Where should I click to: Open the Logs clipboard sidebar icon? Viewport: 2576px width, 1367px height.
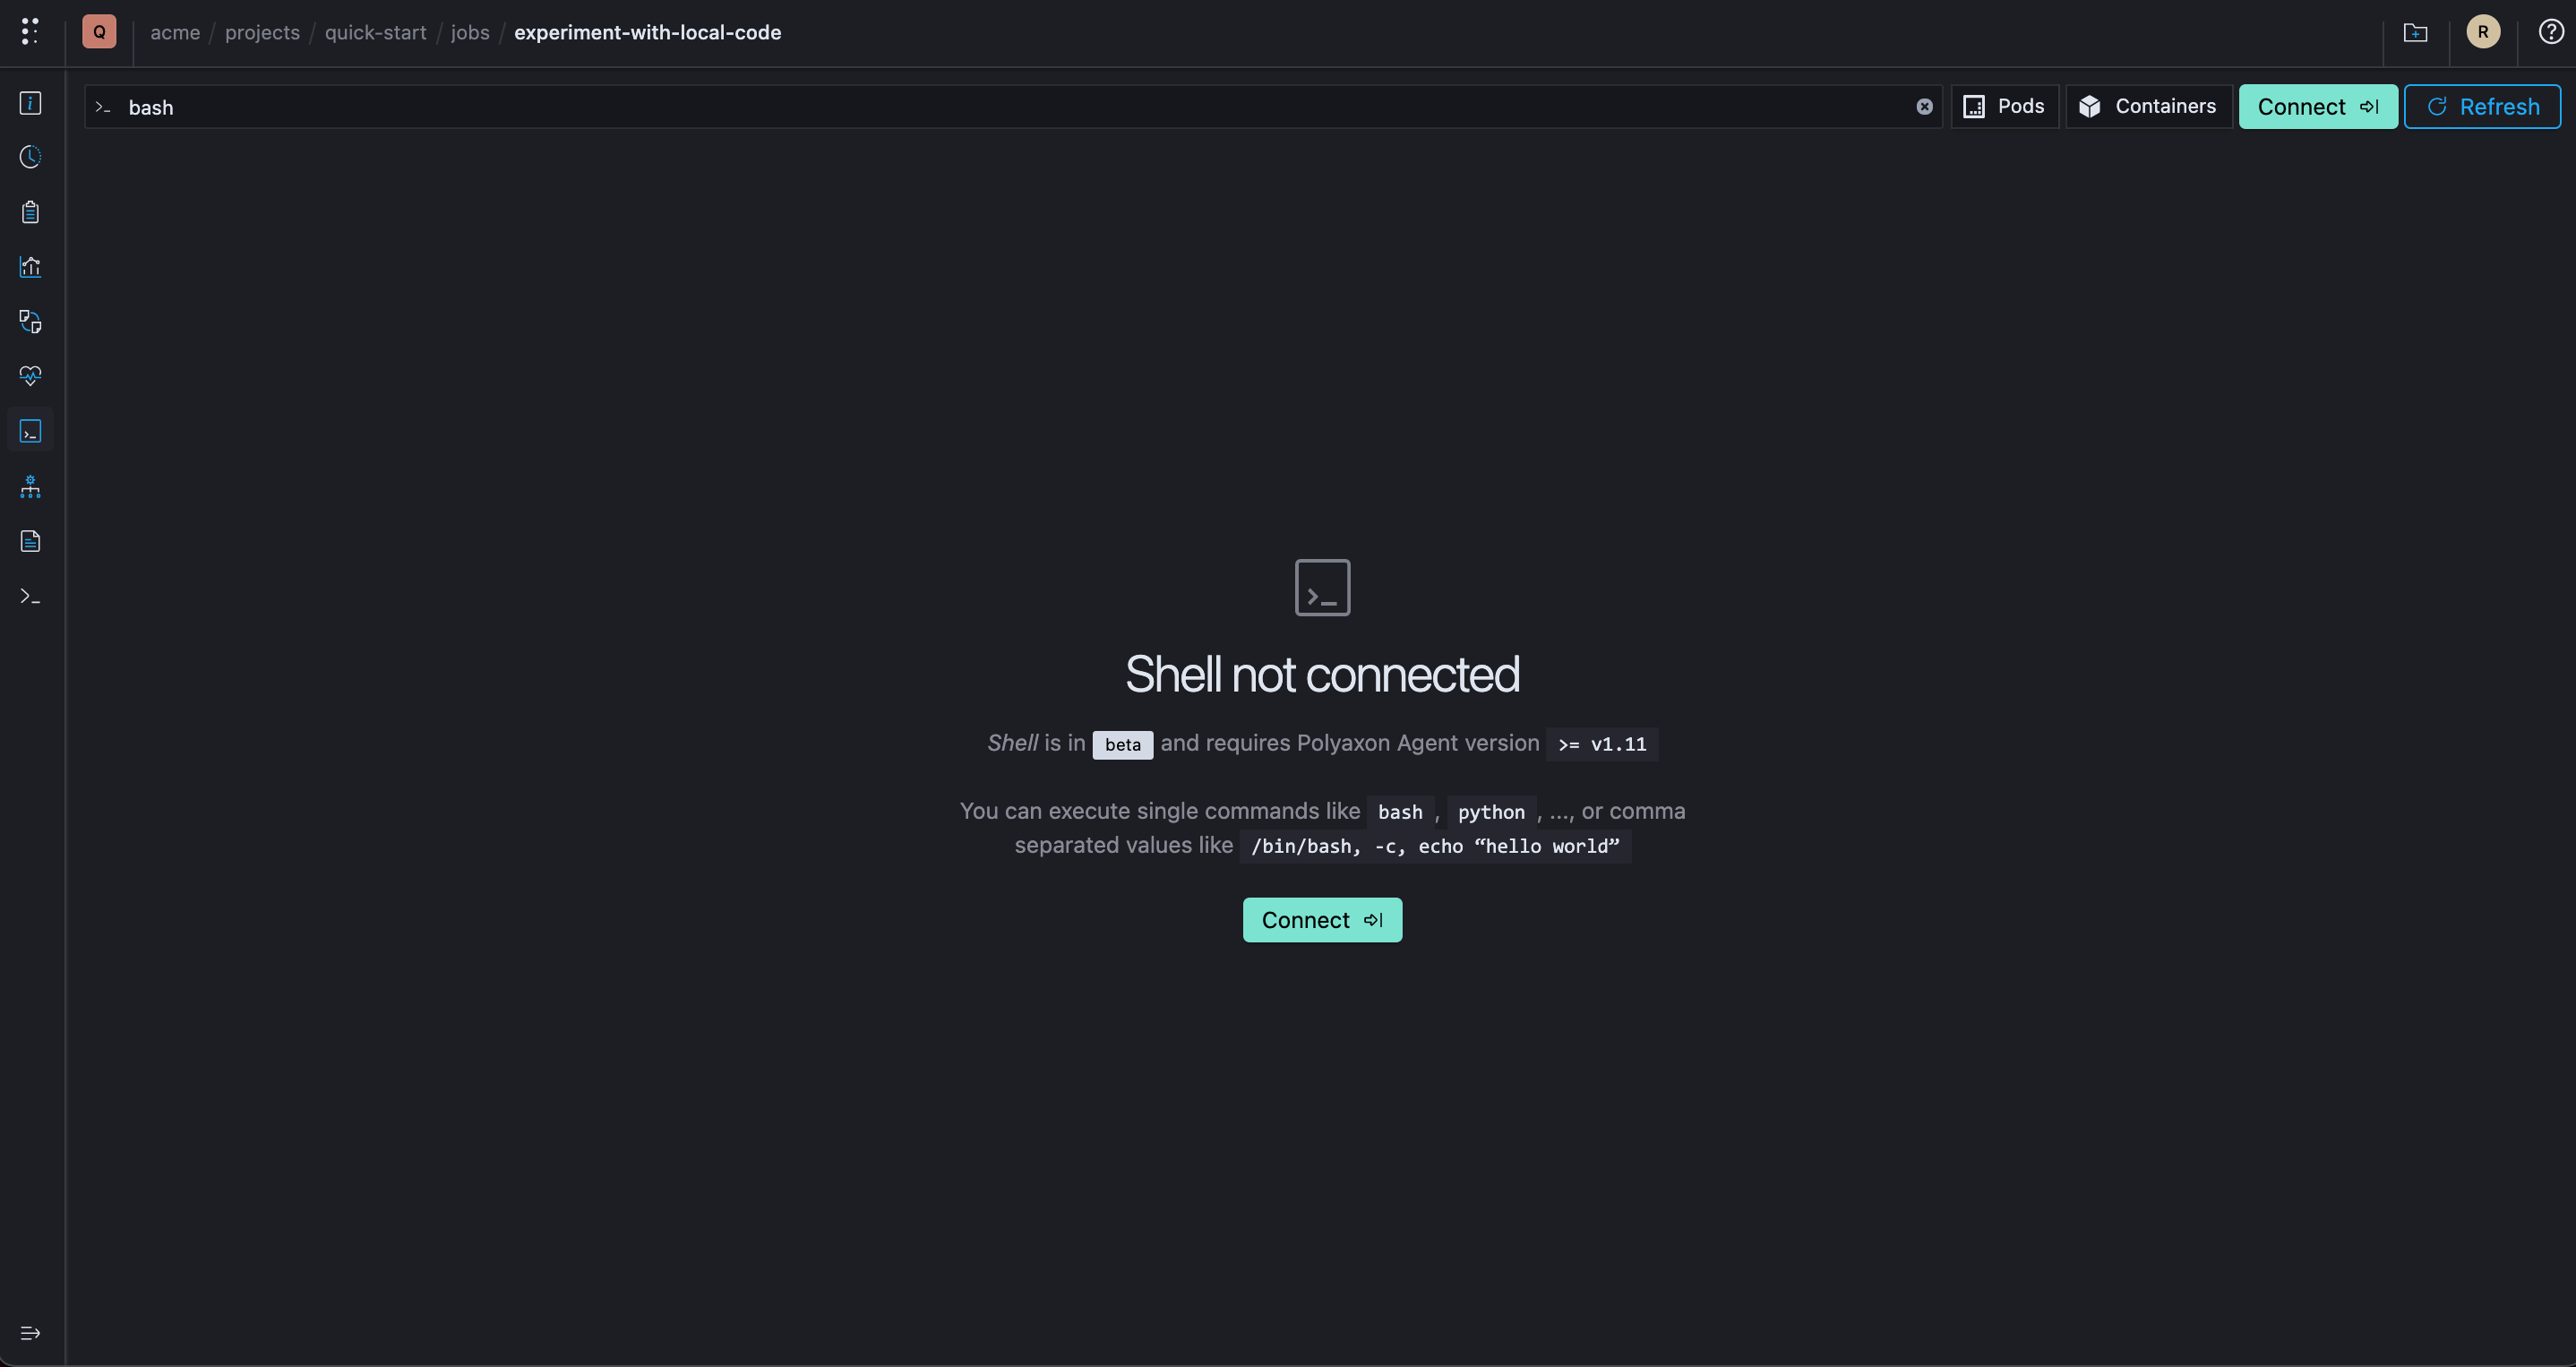(x=31, y=212)
